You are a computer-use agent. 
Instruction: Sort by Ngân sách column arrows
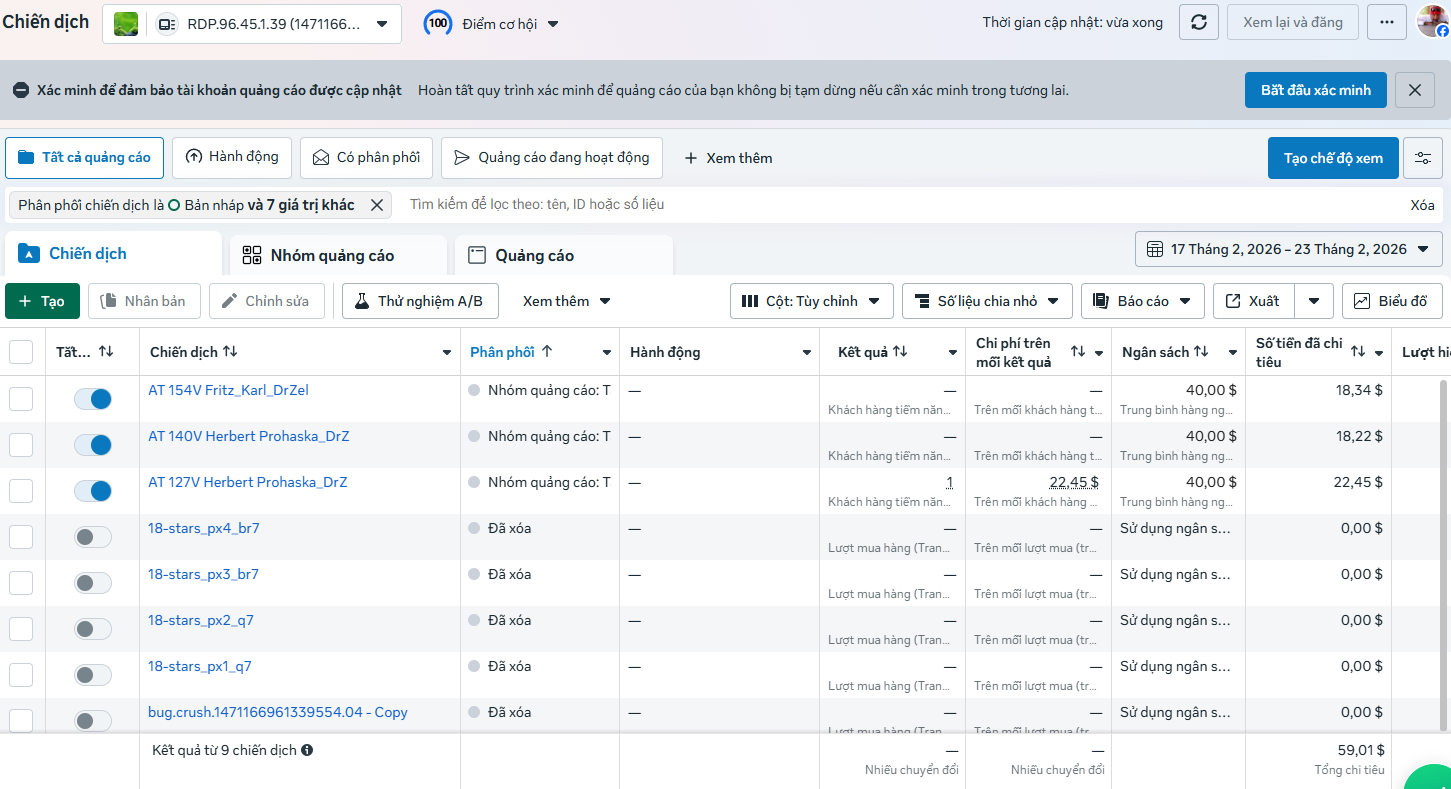[x=1201, y=352]
